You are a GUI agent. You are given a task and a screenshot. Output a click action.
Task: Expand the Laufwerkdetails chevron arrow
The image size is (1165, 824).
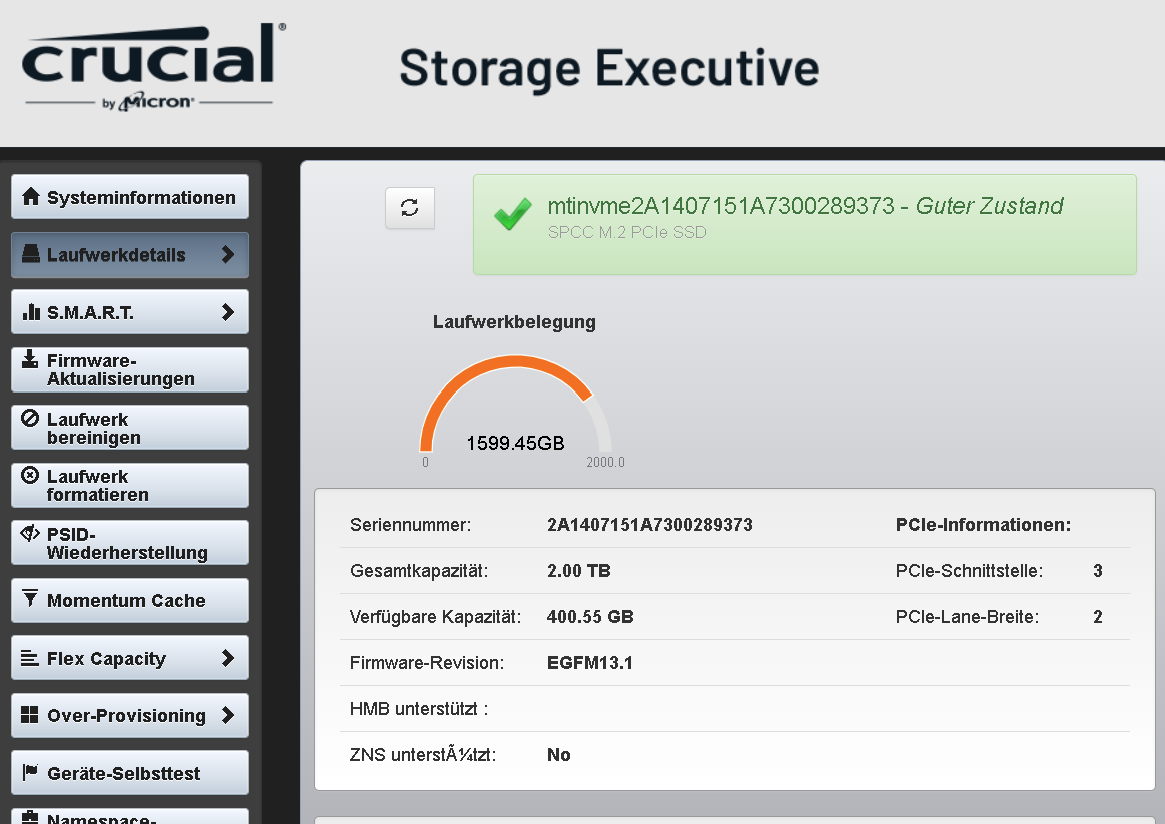tap(228, 254)
